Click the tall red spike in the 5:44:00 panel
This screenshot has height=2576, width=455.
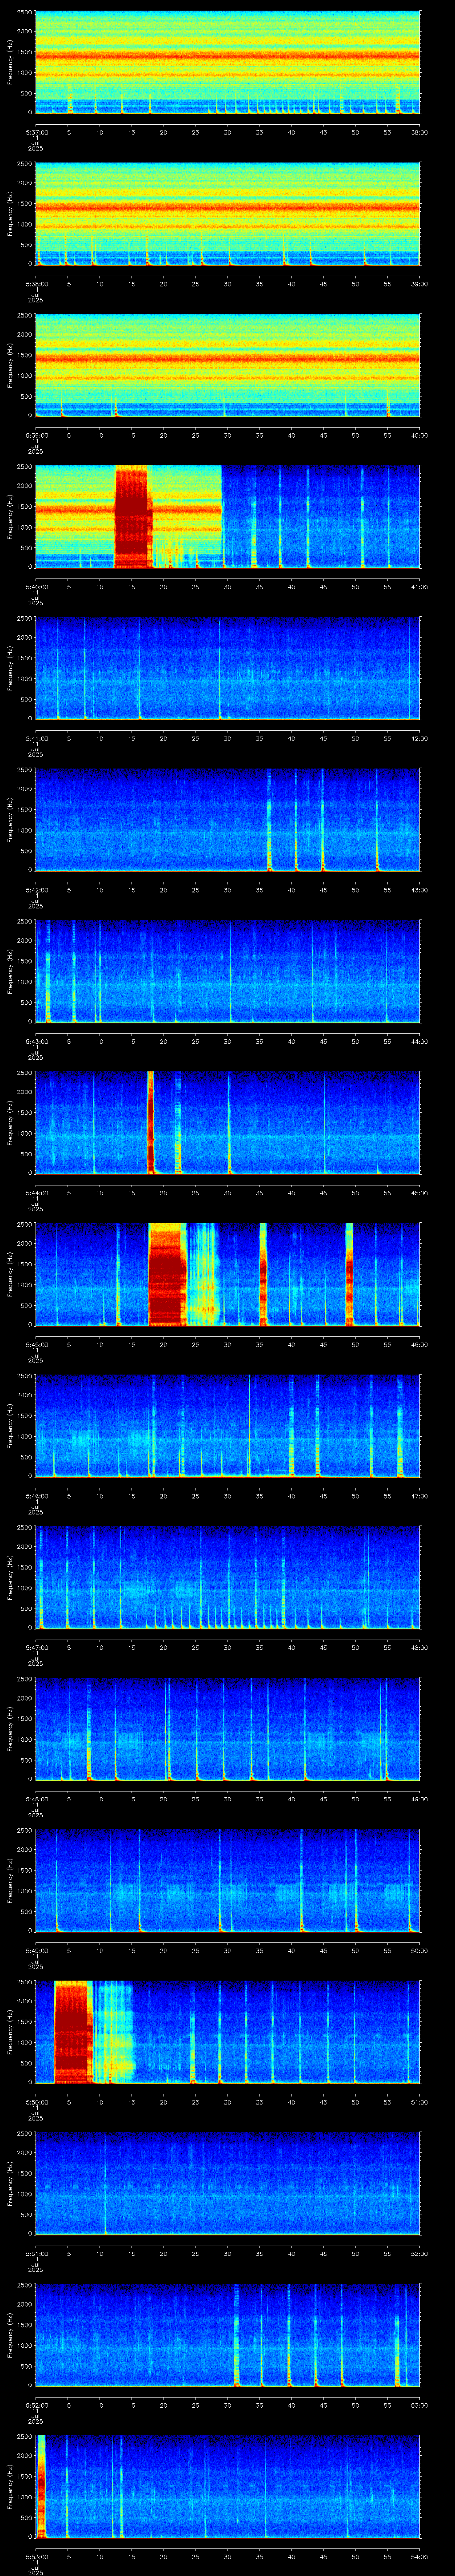tap(151, 1122)
